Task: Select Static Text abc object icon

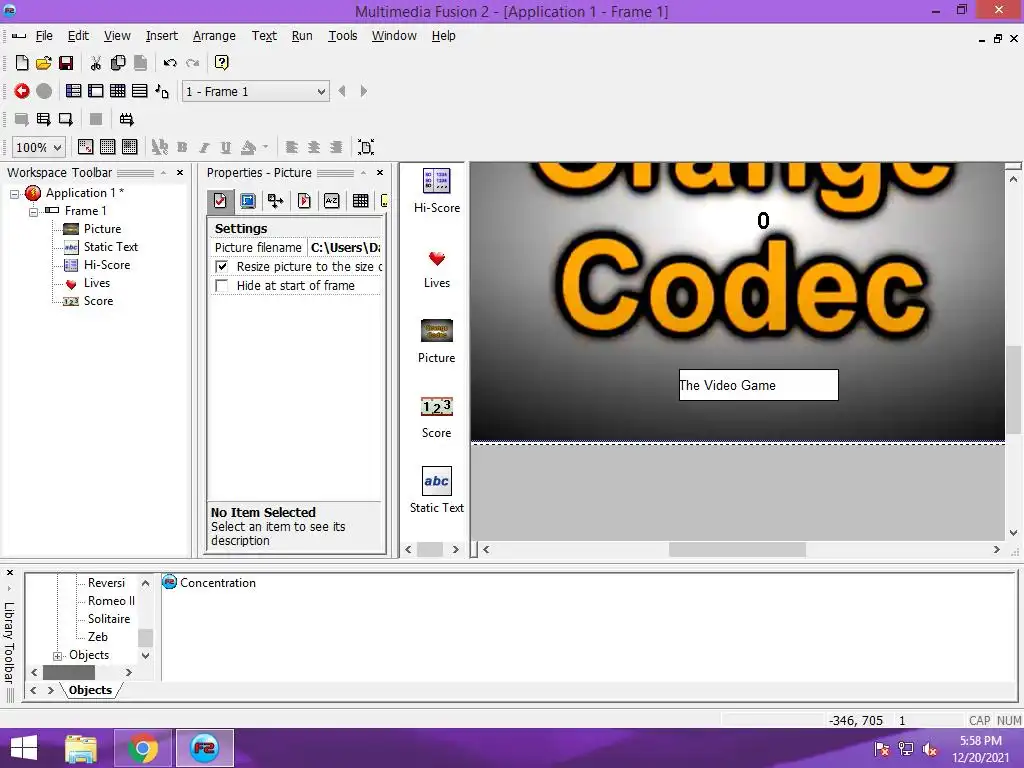Action: tap(436, 482)
